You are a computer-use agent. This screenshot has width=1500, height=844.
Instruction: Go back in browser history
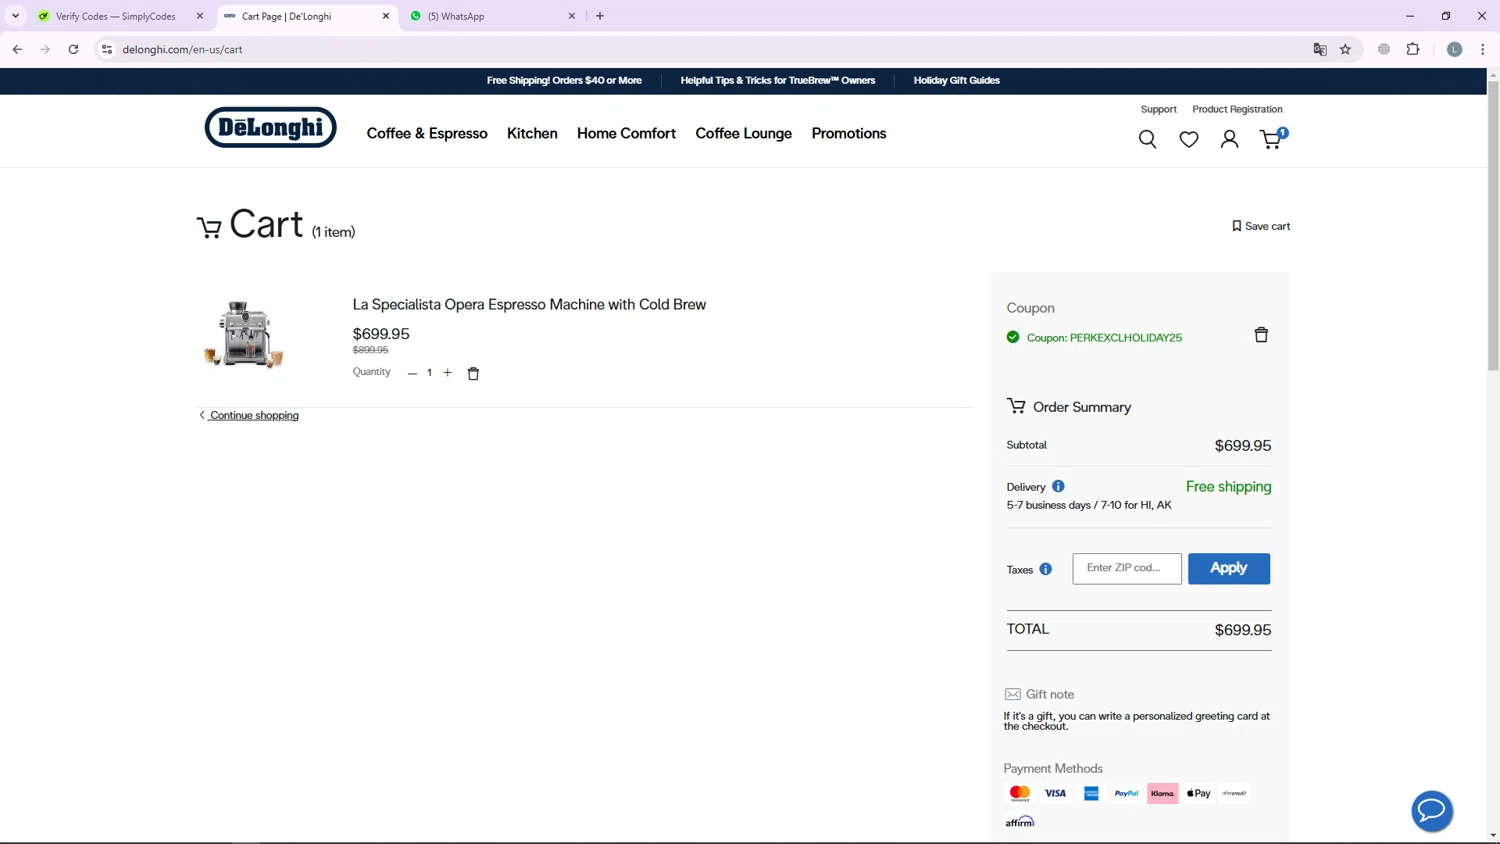point(17,49)
